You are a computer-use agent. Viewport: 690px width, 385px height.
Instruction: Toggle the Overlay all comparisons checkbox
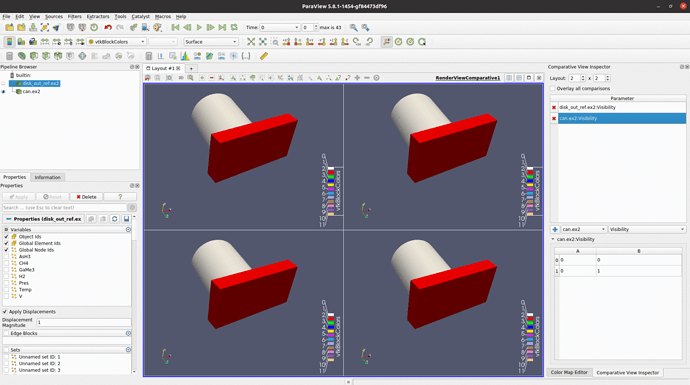click(x=553, y=88)
